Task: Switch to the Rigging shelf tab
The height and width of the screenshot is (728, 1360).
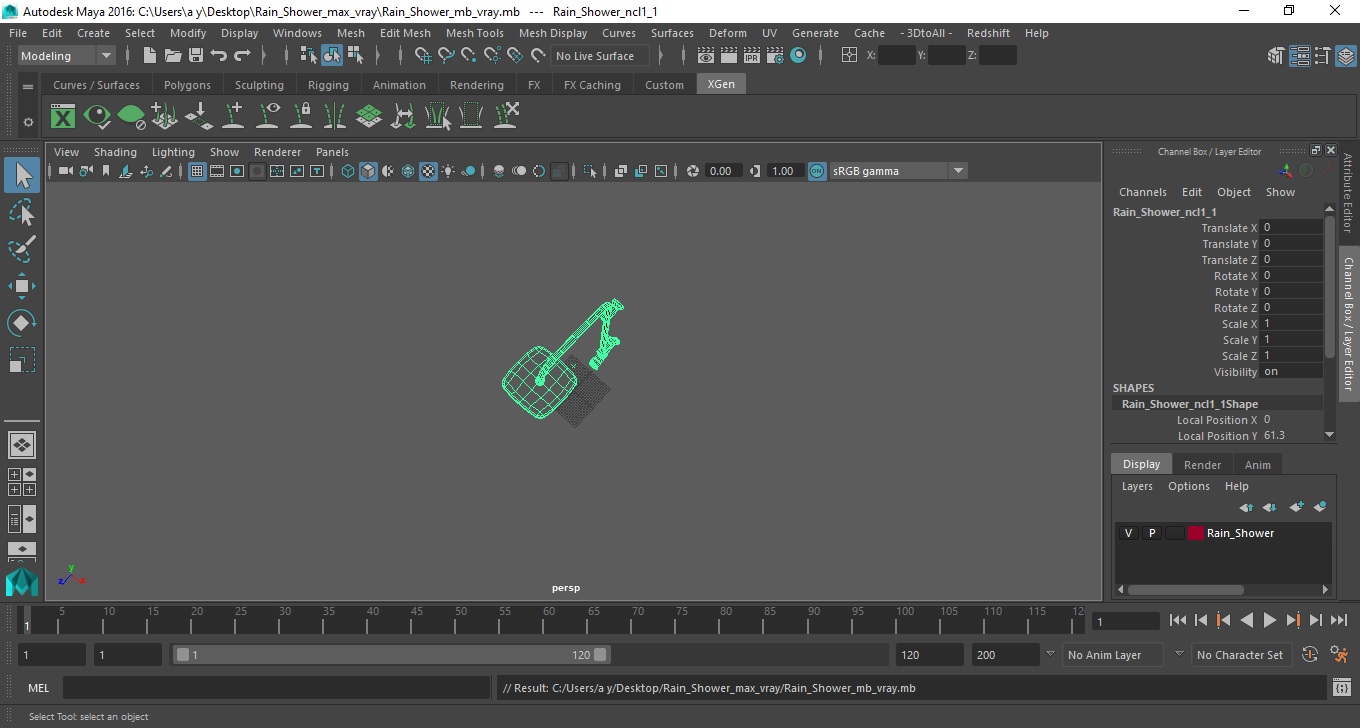Action: pyautogui.click(x=328, y=85)
